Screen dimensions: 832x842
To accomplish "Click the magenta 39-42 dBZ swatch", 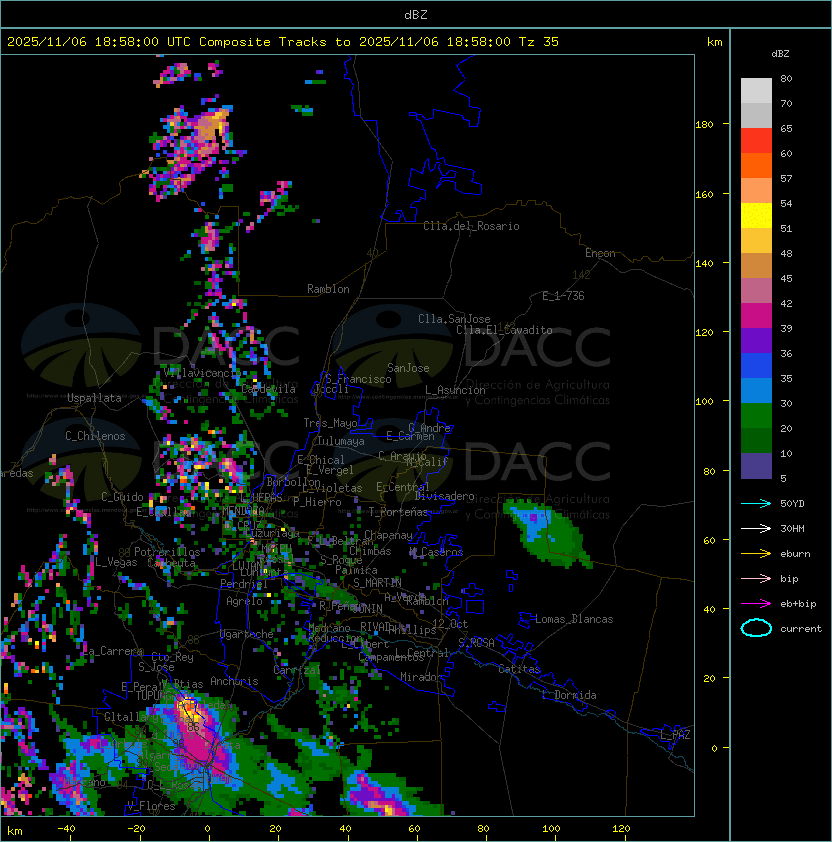I will (756, 316).
